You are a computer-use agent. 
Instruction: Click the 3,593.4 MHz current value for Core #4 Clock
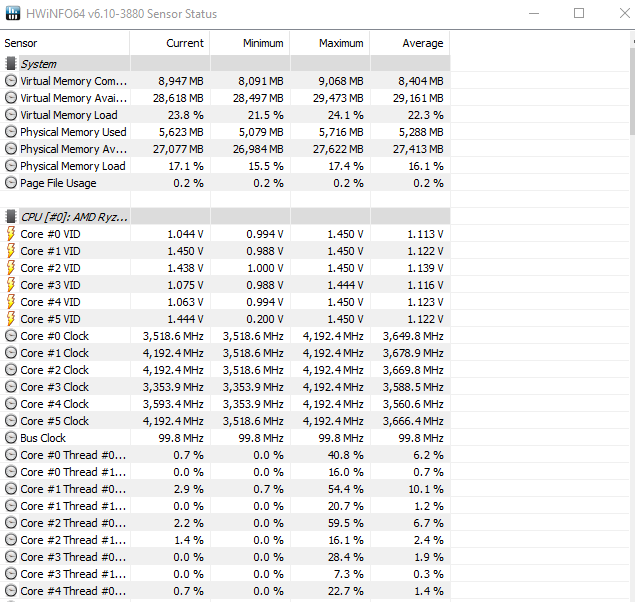tap(173, 404)
